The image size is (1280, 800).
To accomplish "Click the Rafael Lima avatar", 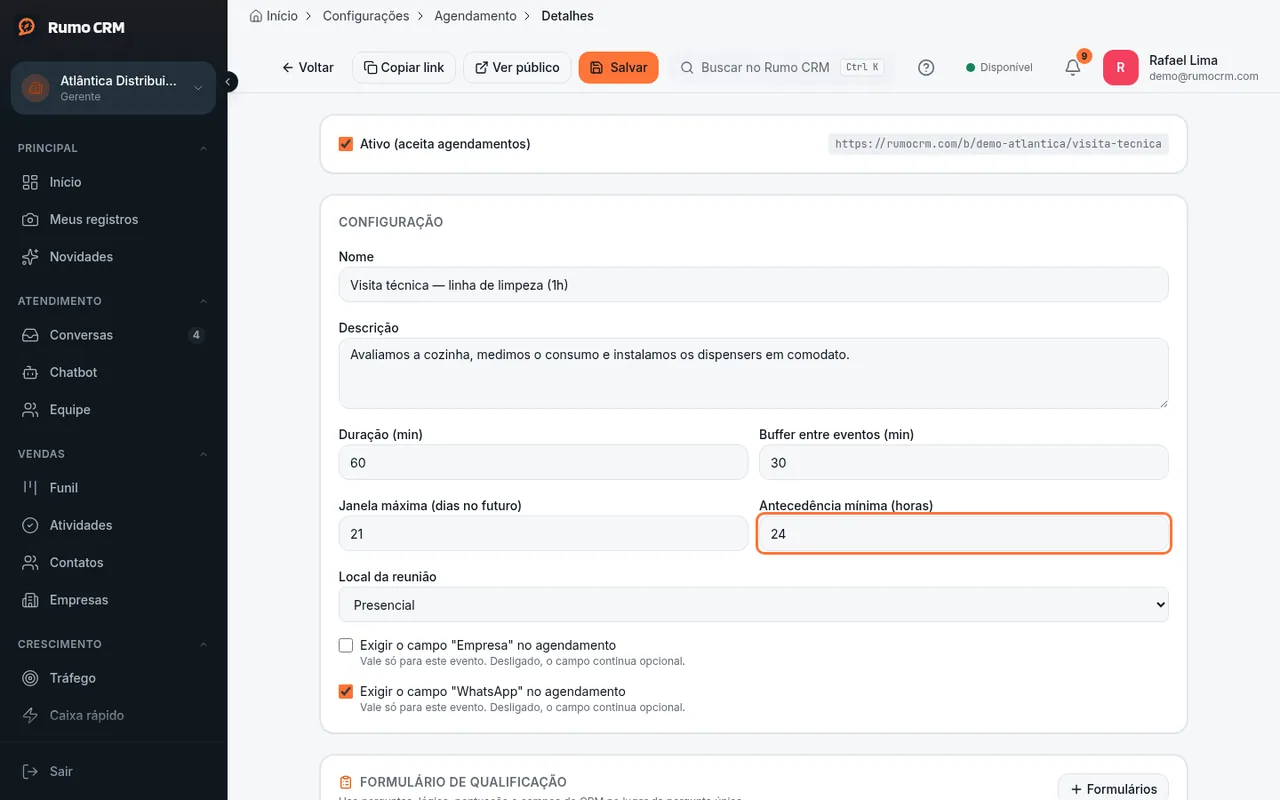I will point(1120,68).
